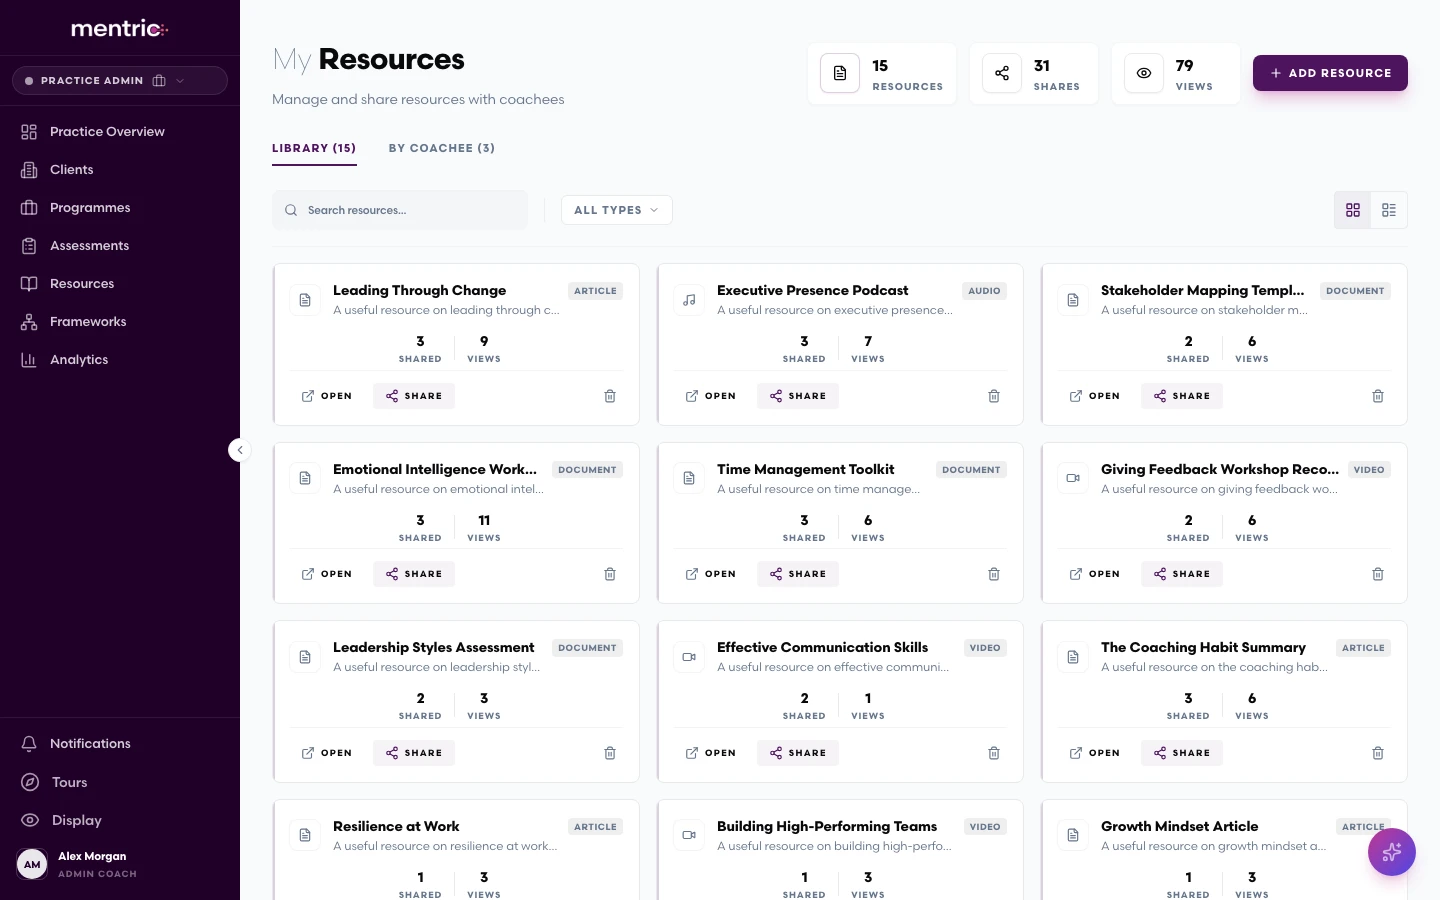Share the Leading Through Change article
The height and width of the screenshot is (900, 1440).
point(414,396)
